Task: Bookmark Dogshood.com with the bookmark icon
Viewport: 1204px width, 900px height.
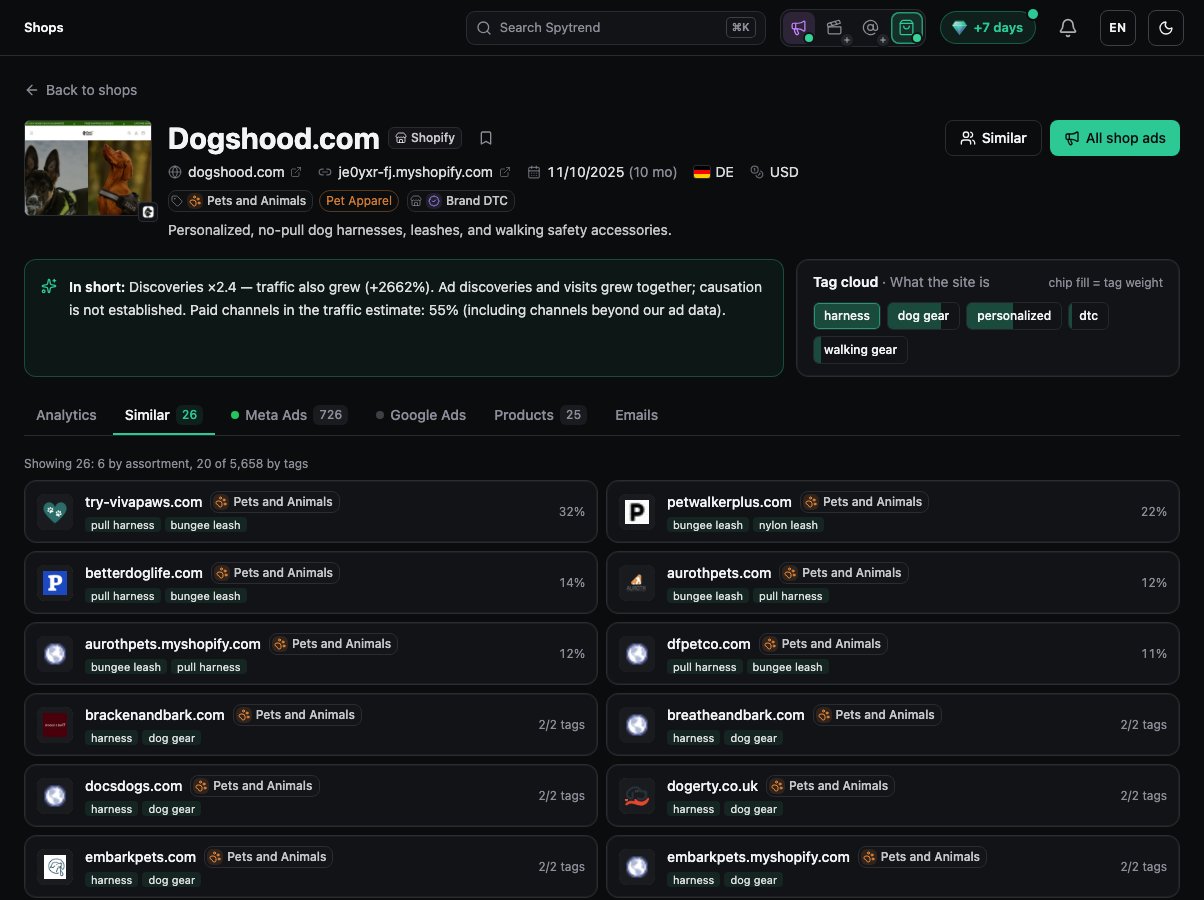Action: tap(486, 138)
